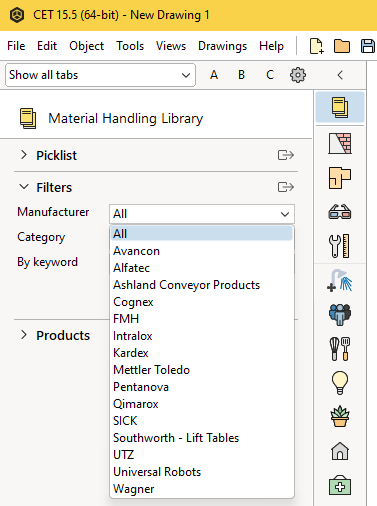
Task: Collapse the Filters section
Action: 24,187
